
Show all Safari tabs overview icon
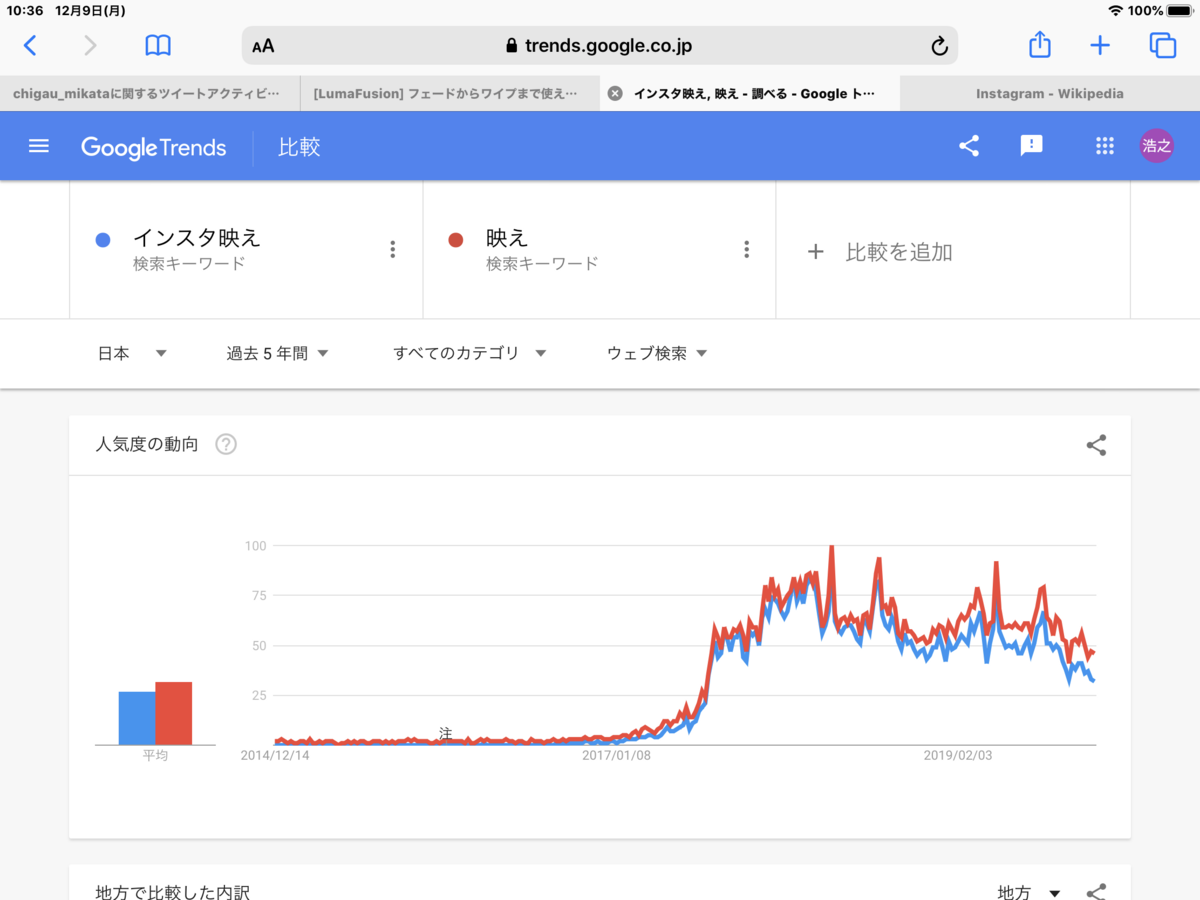(1162, 45)
